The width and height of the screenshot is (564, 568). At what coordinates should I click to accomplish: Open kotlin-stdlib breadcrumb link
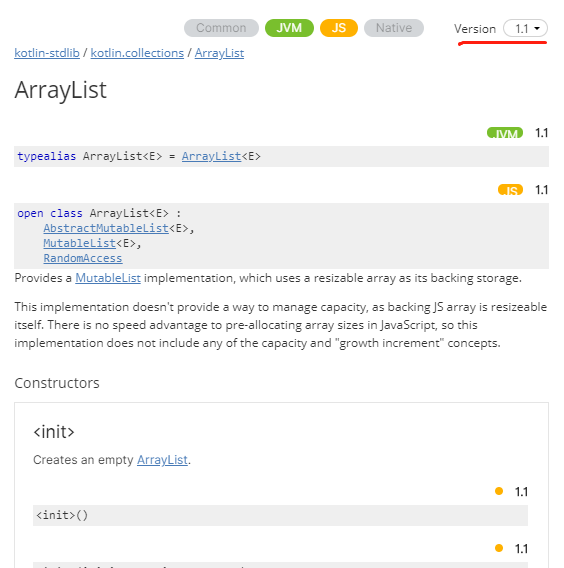click(x=47, y=53)
